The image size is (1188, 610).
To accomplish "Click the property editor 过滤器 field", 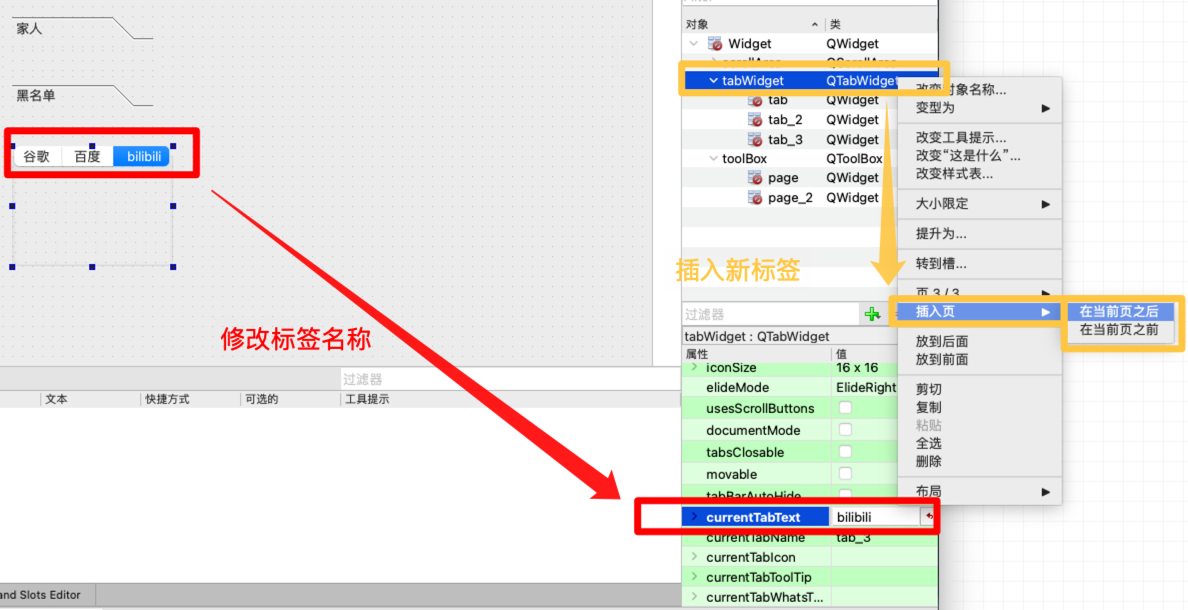I will (x=770, y=314).
